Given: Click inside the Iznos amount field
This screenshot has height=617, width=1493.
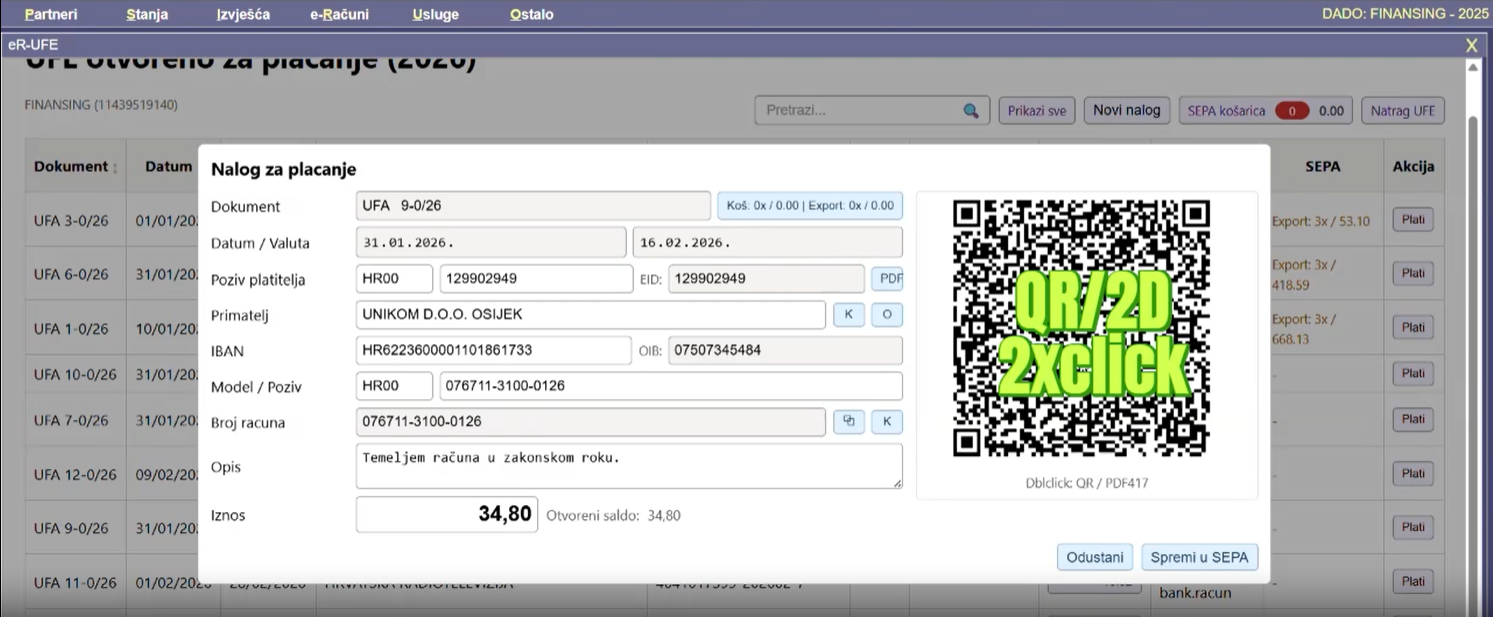Looking at the screenshot, I should coord(447,513).
